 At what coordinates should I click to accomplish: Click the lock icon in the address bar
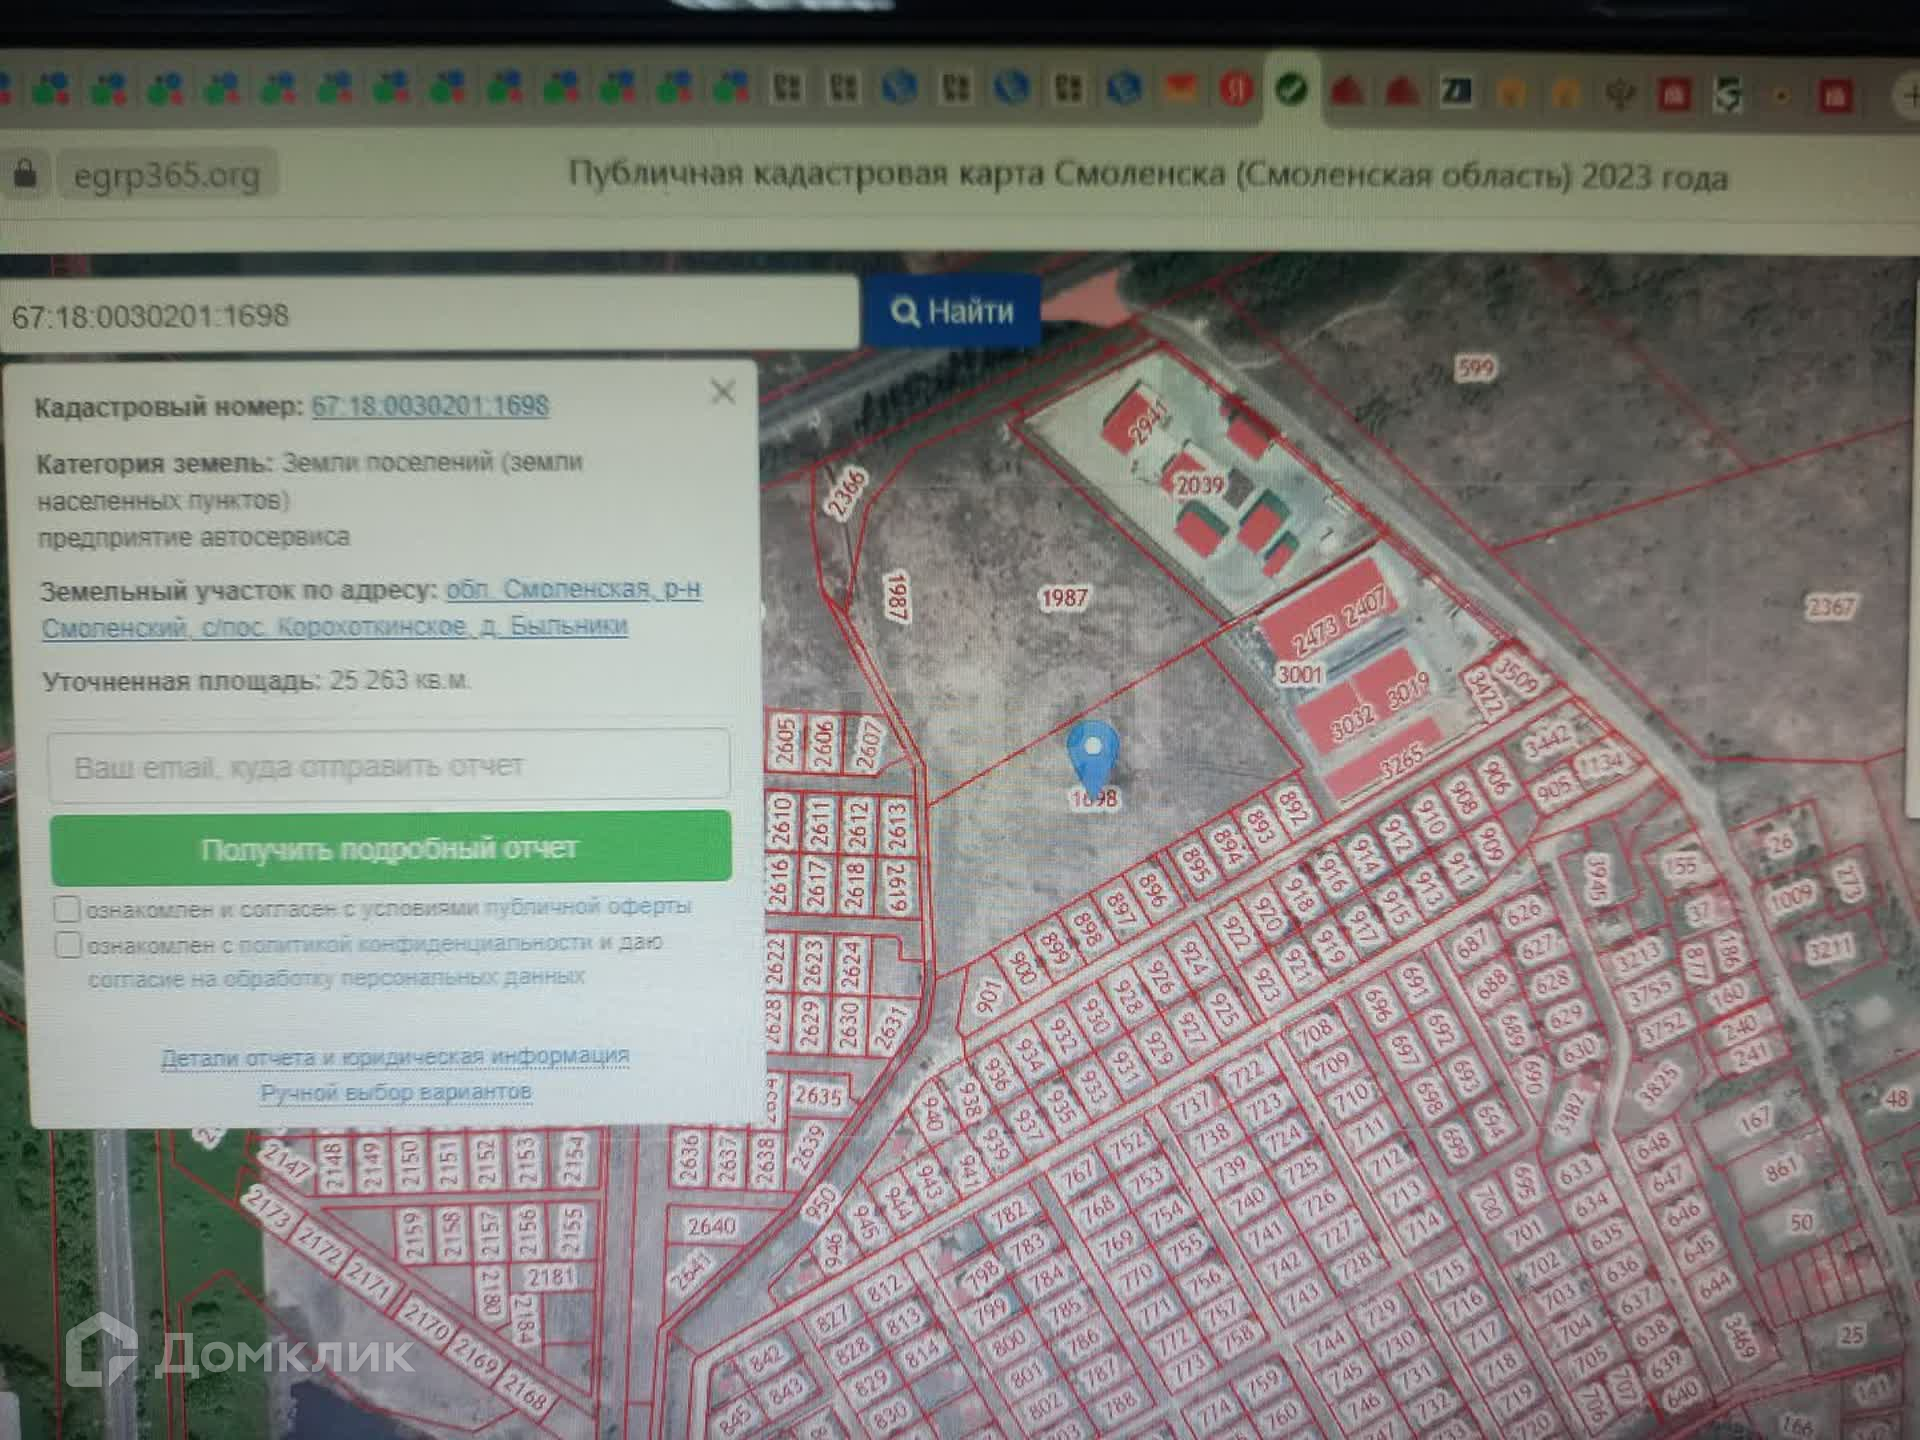25,174
